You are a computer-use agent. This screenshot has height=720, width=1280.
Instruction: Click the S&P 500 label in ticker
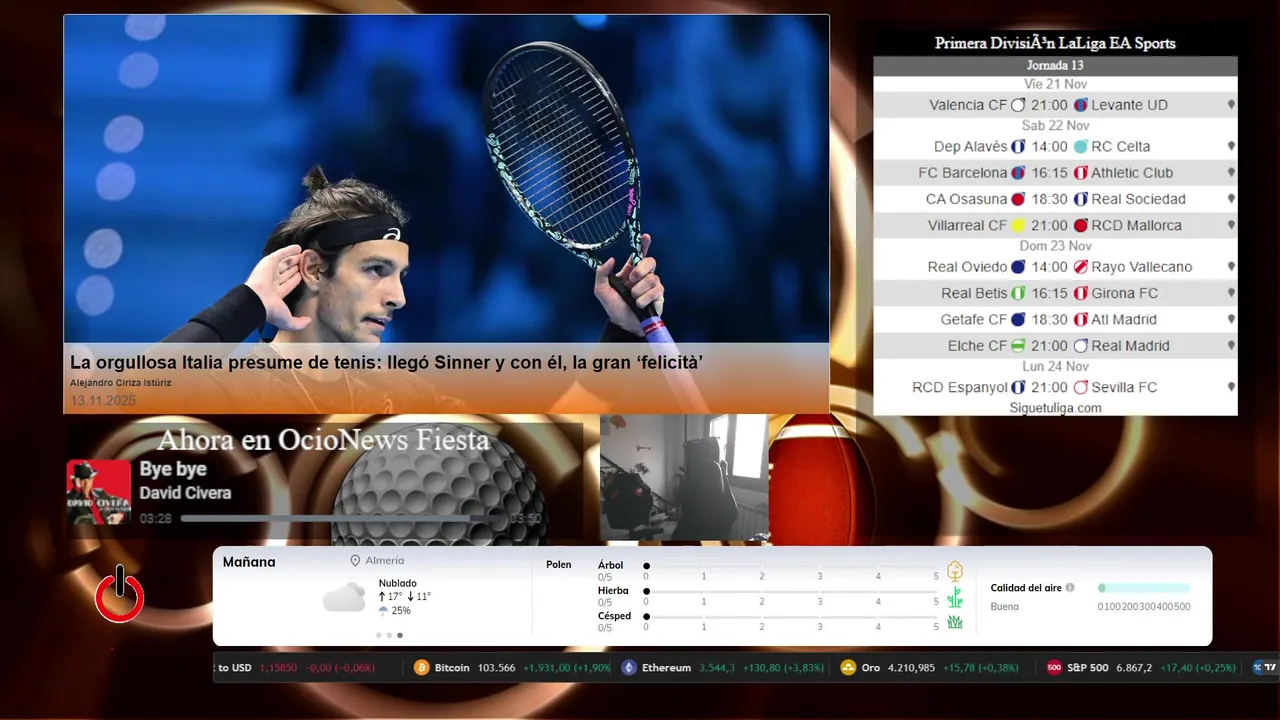(1088, 668)
